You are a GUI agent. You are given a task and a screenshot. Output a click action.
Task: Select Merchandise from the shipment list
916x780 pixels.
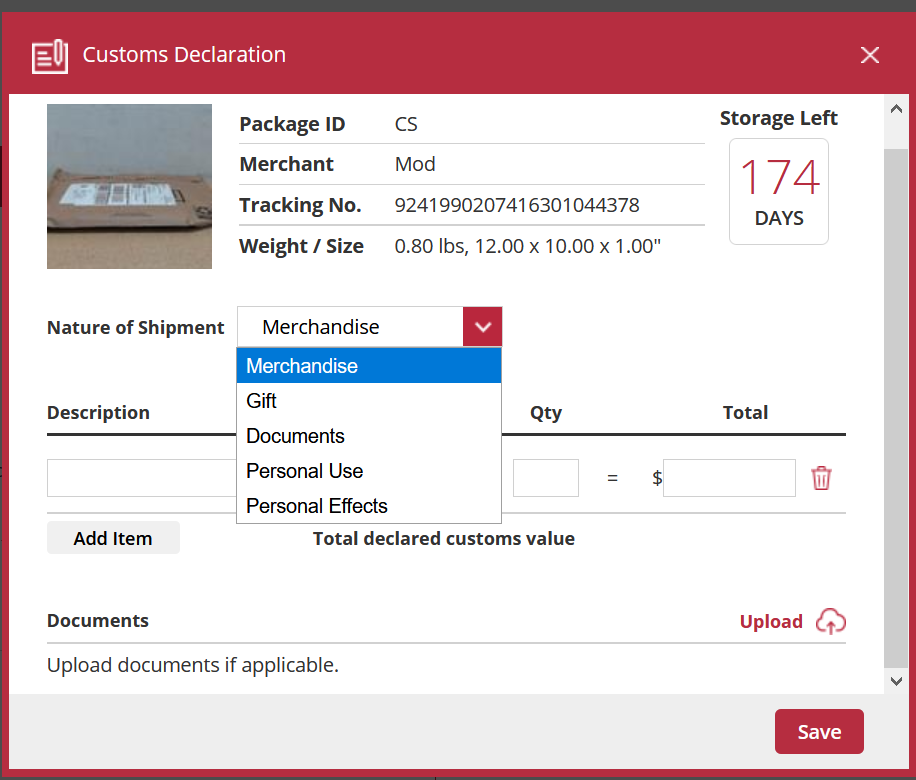click(302, 365)
